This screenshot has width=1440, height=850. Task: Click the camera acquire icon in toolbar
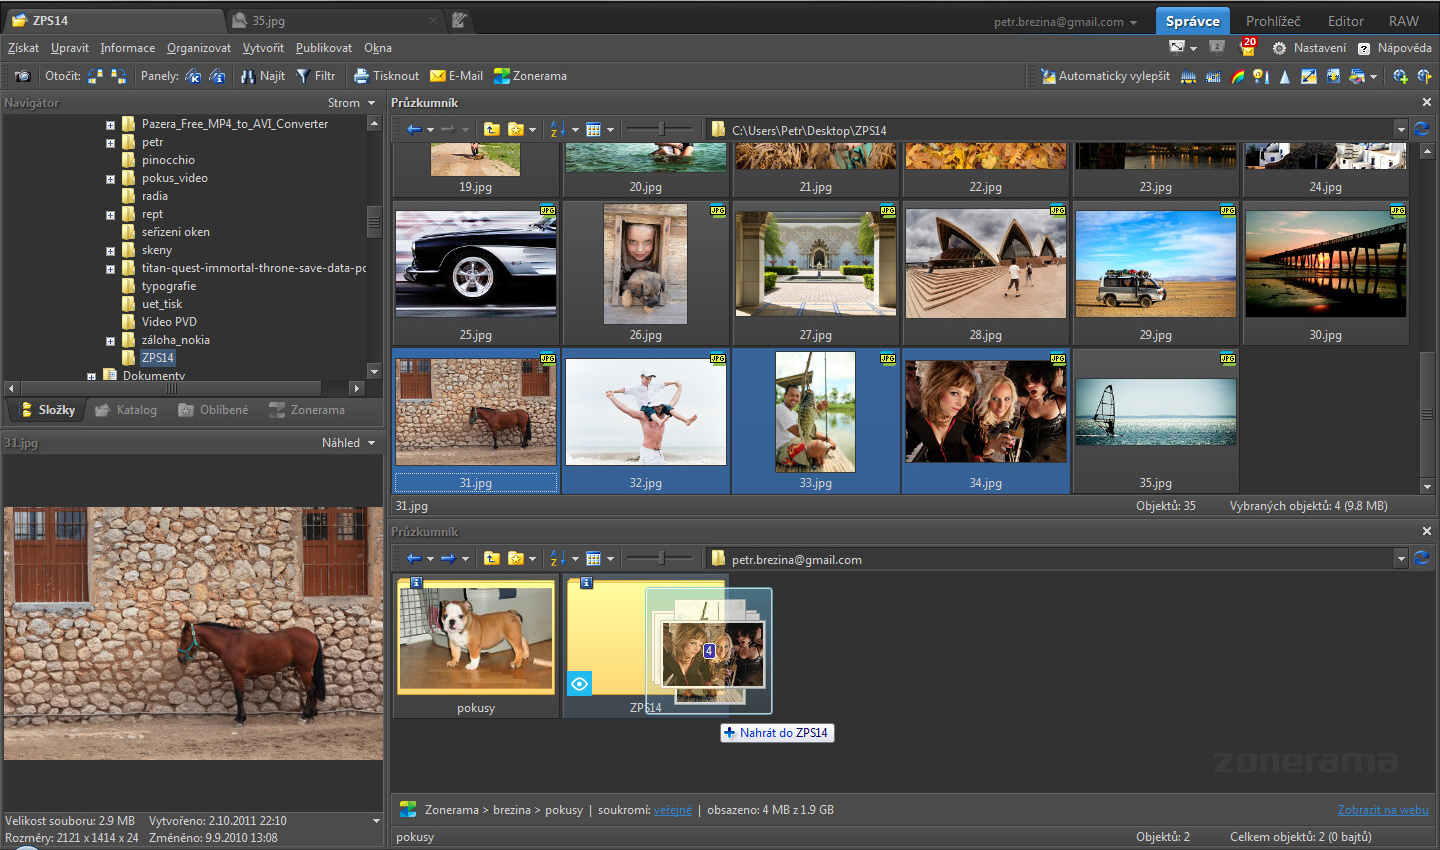(x=22, y=76)
